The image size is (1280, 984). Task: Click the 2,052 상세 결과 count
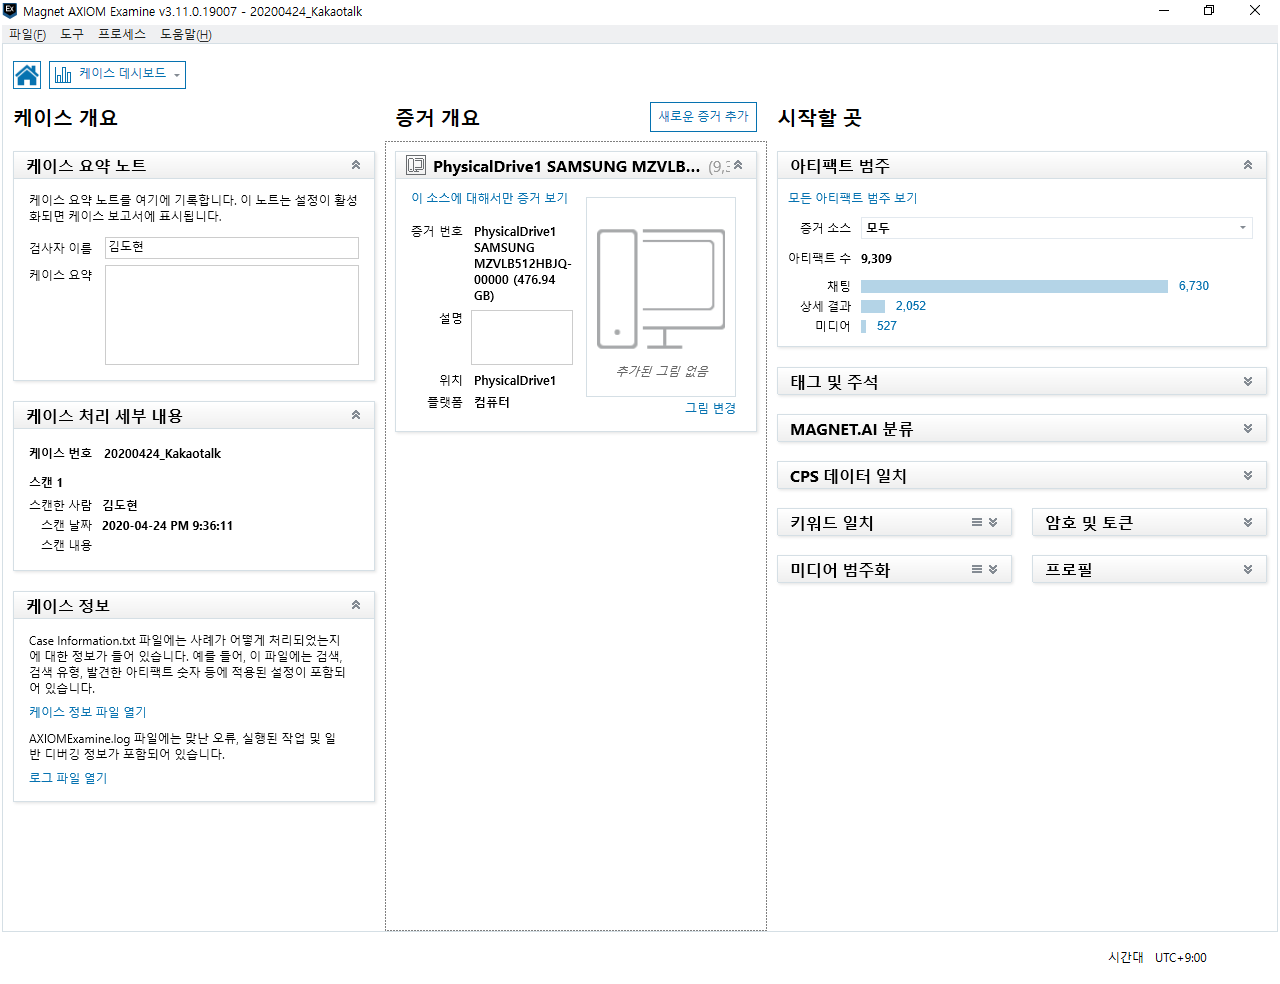[911, 306]
